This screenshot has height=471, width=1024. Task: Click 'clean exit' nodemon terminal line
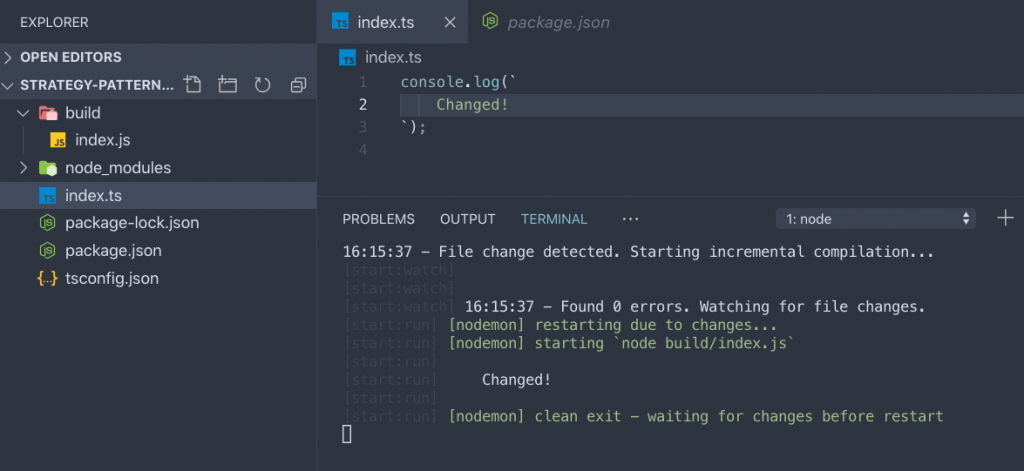pos(696,416)
